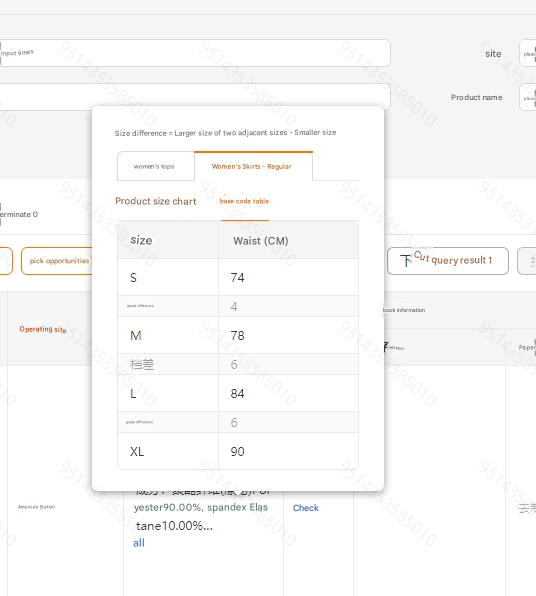Open the Check link
536x596 pixels.
tap(306, 508)
